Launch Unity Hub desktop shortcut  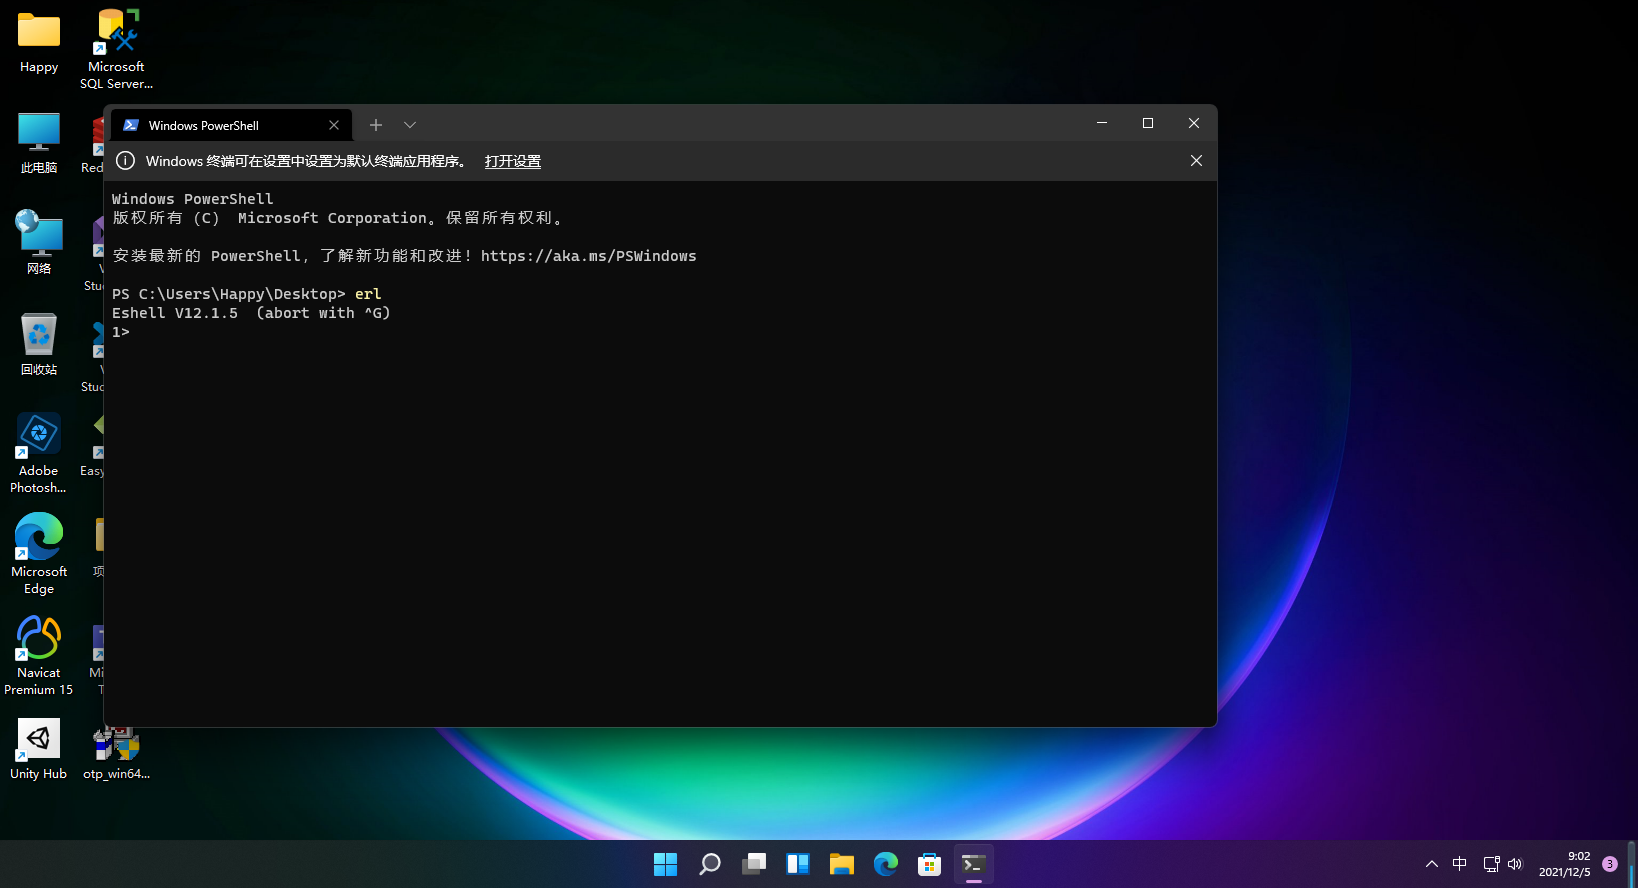39,749
